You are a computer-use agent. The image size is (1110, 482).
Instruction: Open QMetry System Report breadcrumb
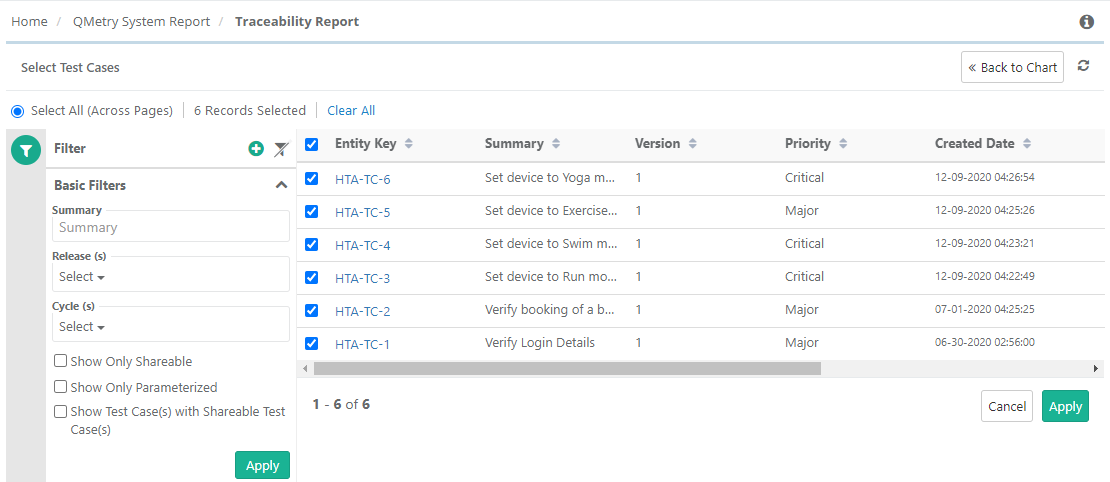click(x=141, y=22)
